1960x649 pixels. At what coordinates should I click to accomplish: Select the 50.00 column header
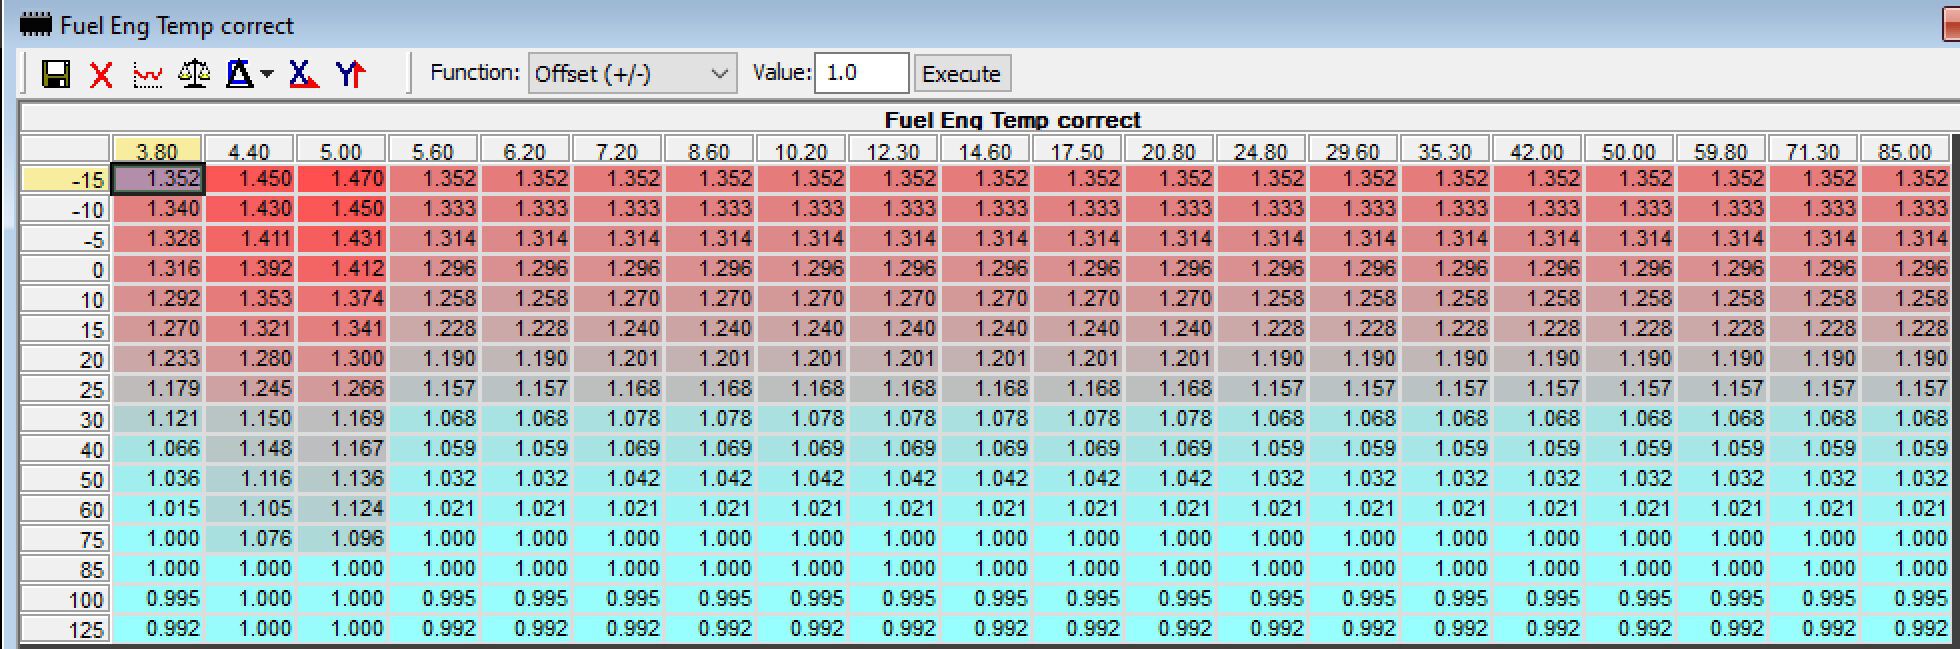(1628, 151)
